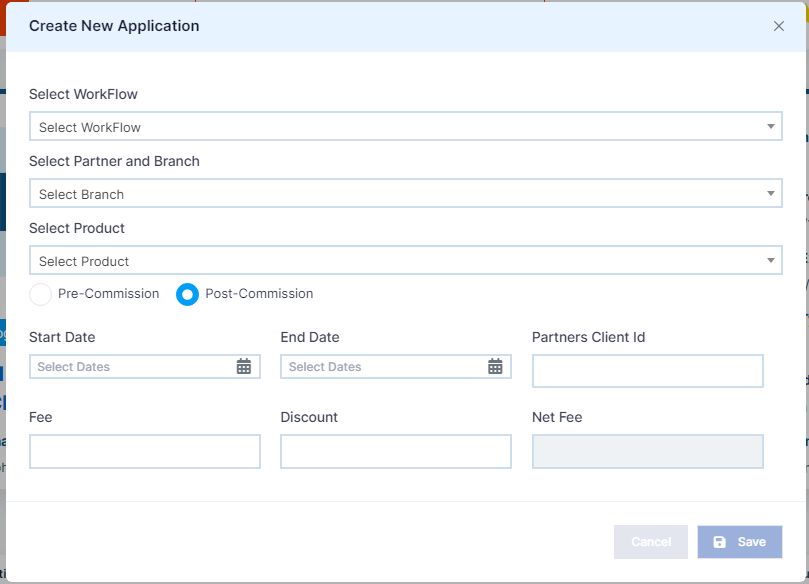
Task: Select the Pre-Commission radio option
Action: 40,294
